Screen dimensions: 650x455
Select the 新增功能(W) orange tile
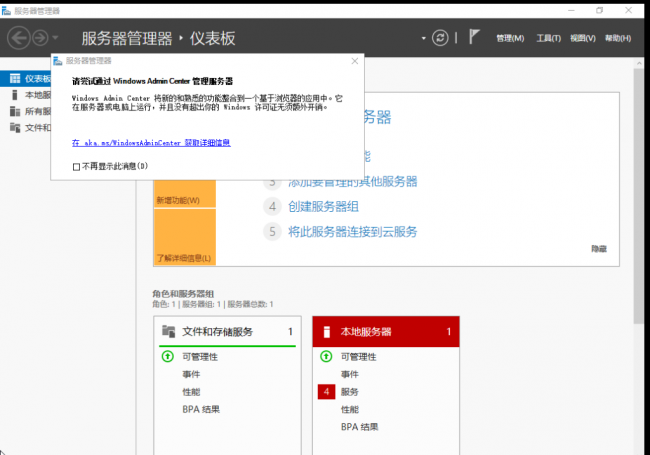point(185,194)
